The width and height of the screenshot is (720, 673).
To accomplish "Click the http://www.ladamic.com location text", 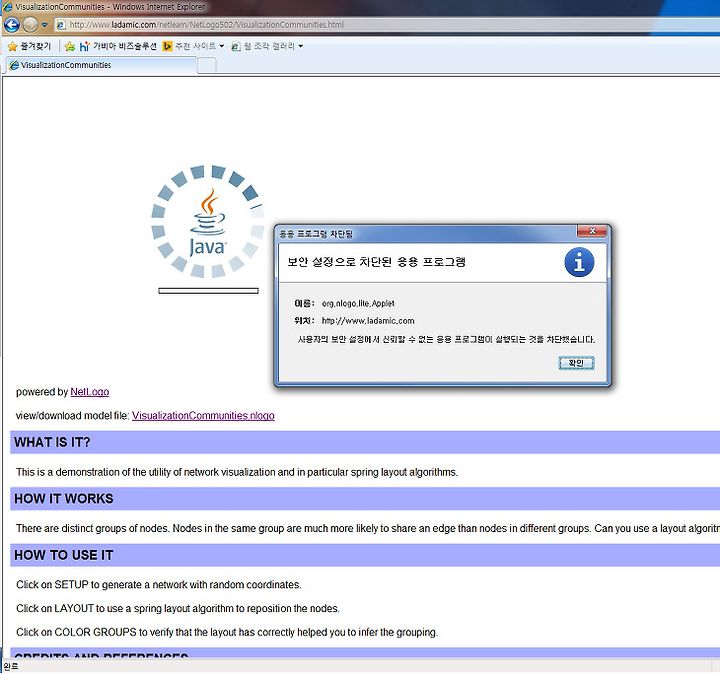I will tap(368, 321).
